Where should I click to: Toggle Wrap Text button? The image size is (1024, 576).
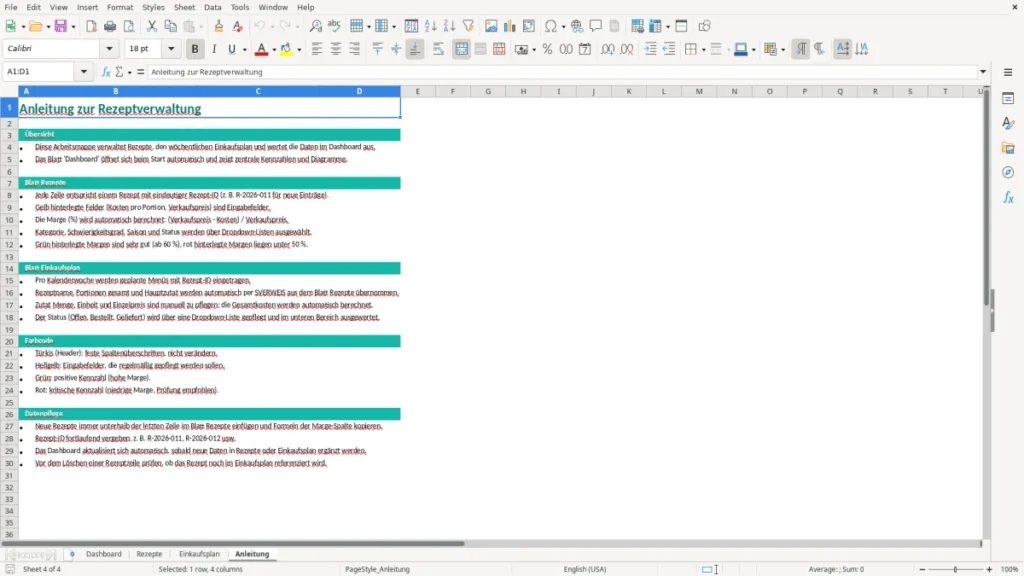(x=438, y=49)
